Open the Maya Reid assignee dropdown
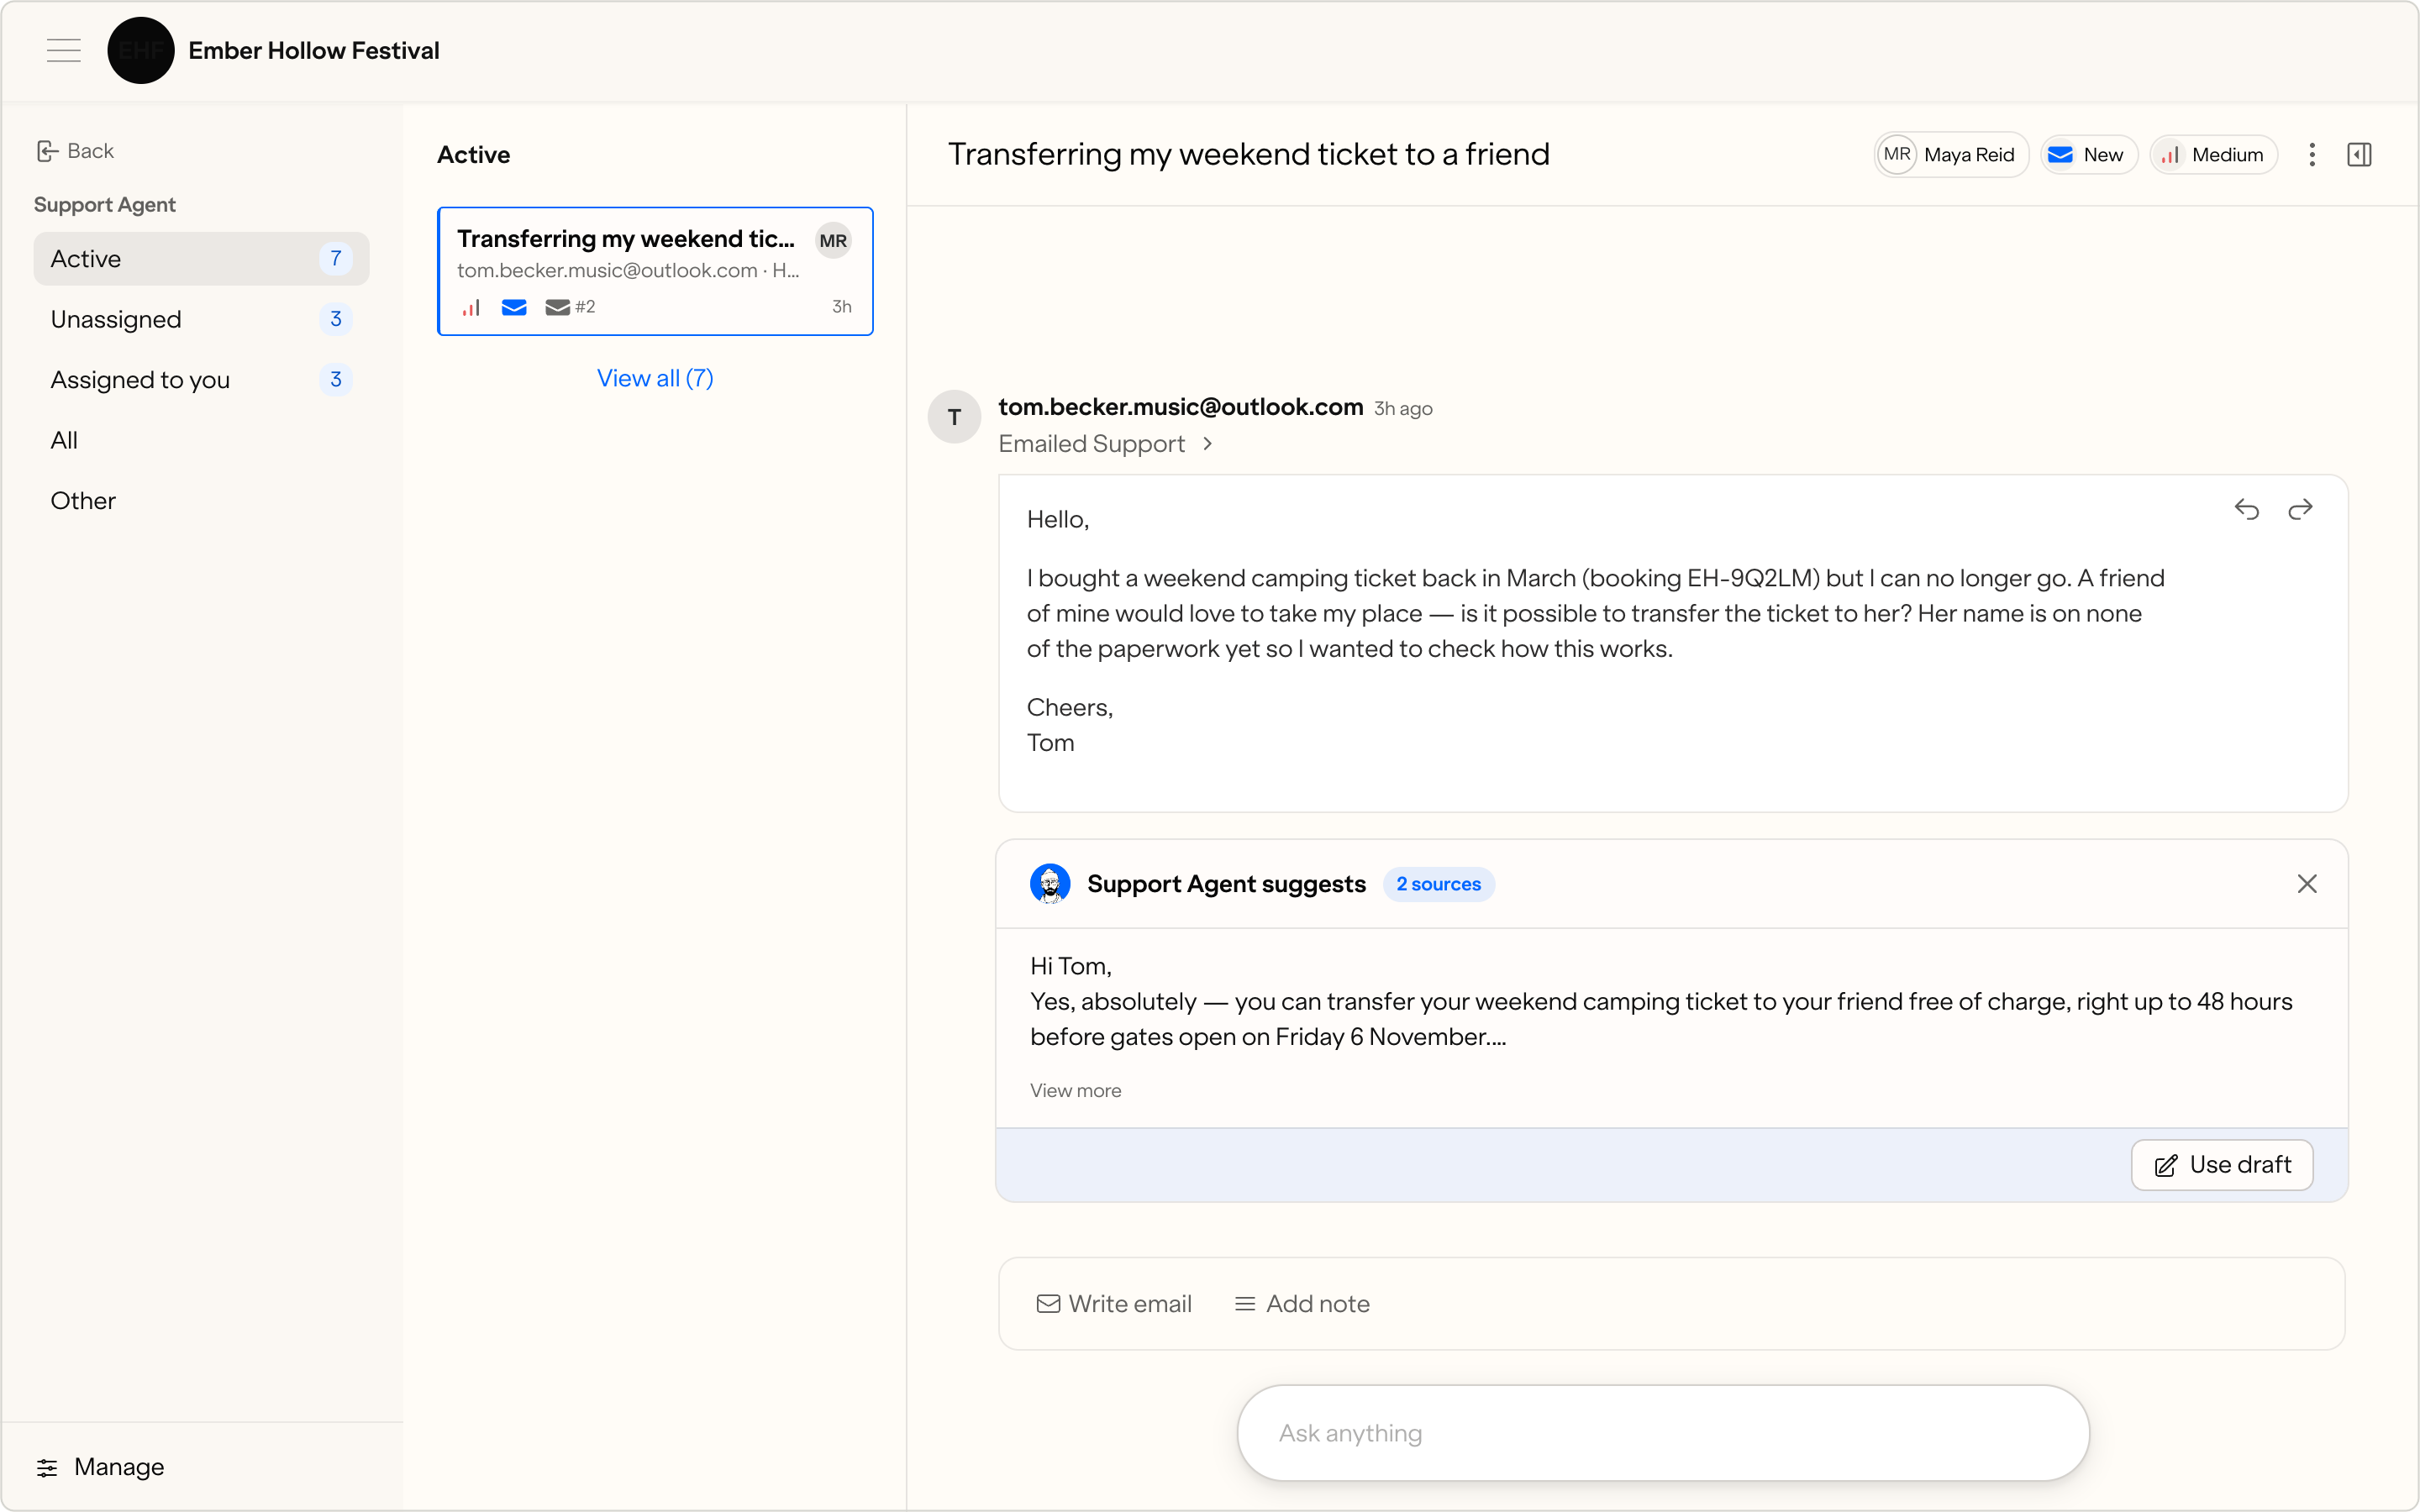2420x1512 pixels. [1951, 155]
